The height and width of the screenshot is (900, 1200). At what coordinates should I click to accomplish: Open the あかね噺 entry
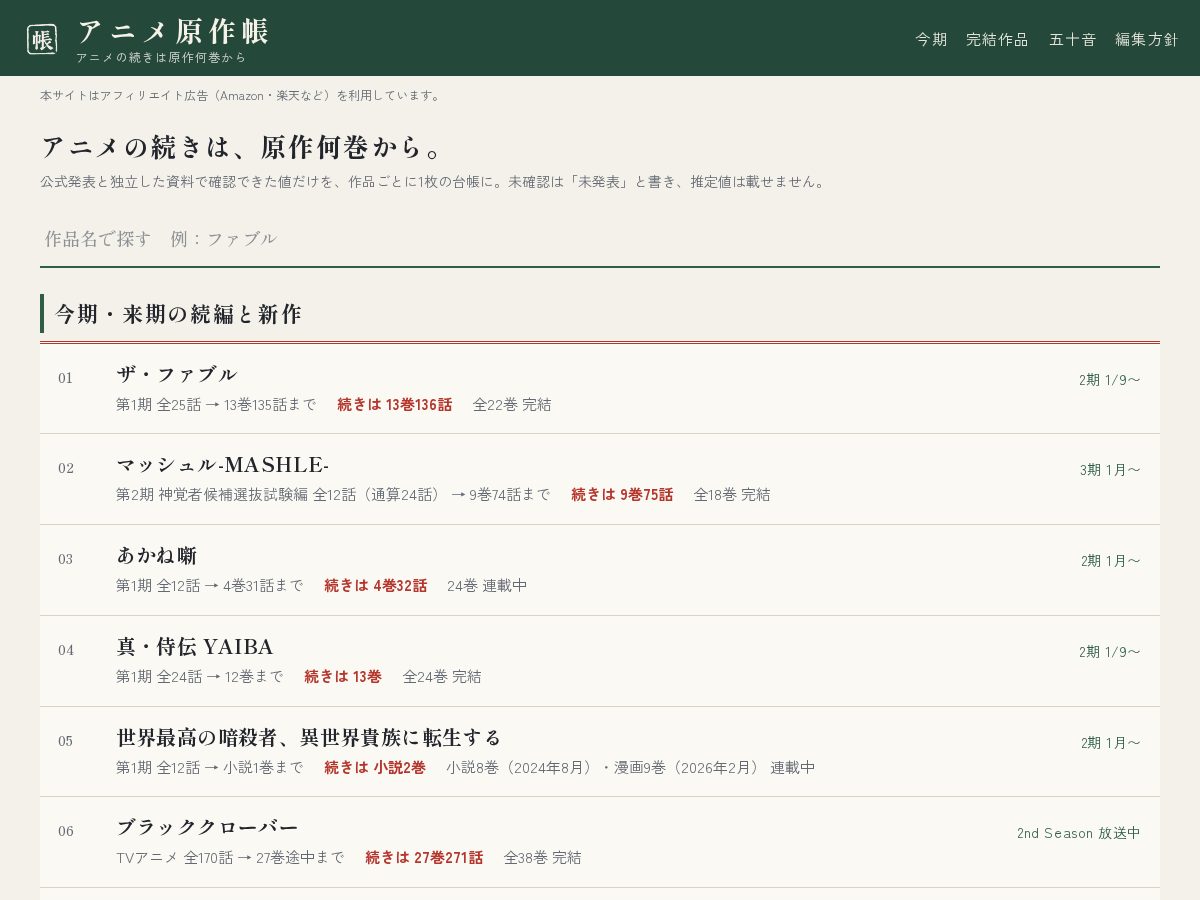click(600, 570)
